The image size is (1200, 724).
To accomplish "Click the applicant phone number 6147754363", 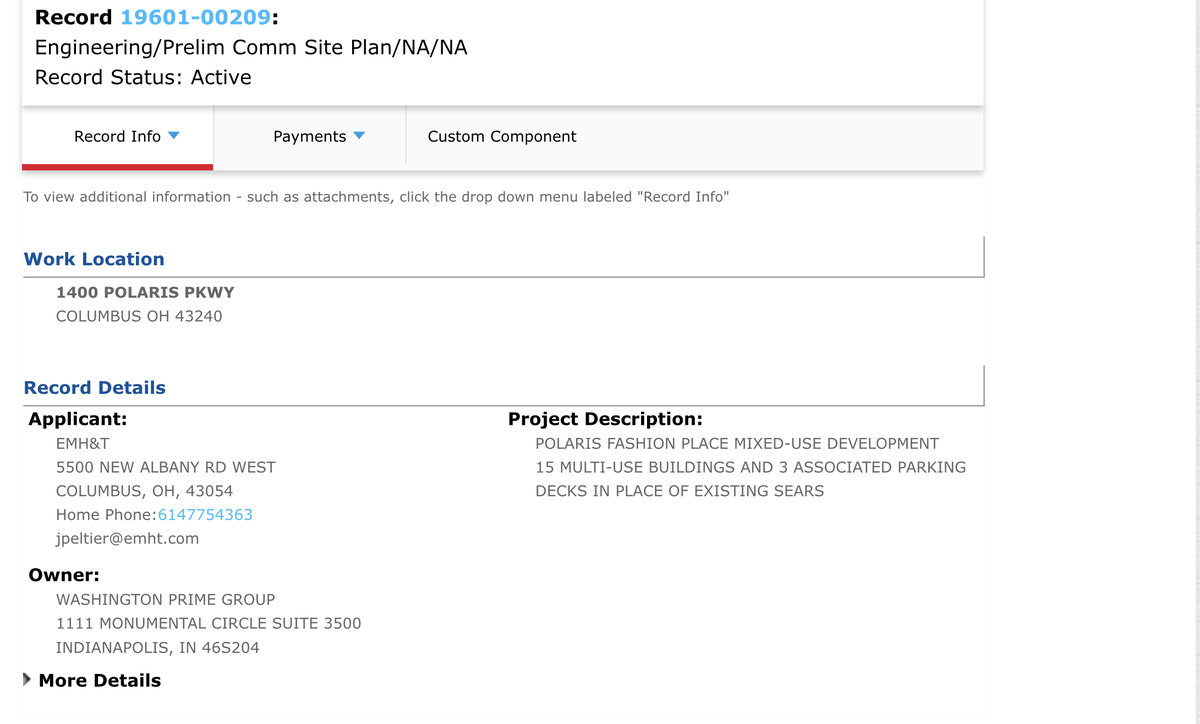I will coord(205,514).
